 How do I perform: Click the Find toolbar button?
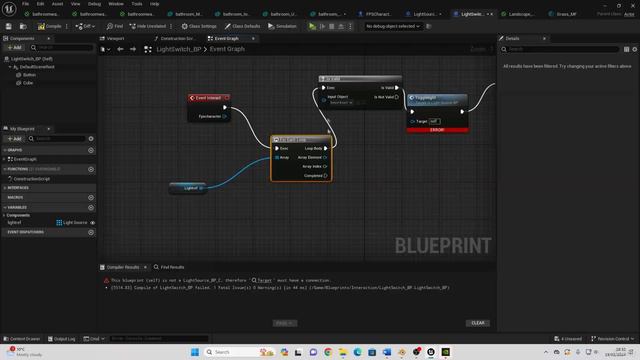pos(115,26)
